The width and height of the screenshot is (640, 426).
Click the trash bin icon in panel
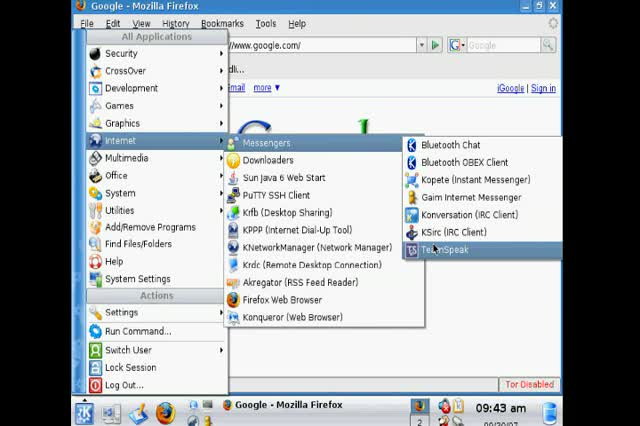tap(549, 413)
